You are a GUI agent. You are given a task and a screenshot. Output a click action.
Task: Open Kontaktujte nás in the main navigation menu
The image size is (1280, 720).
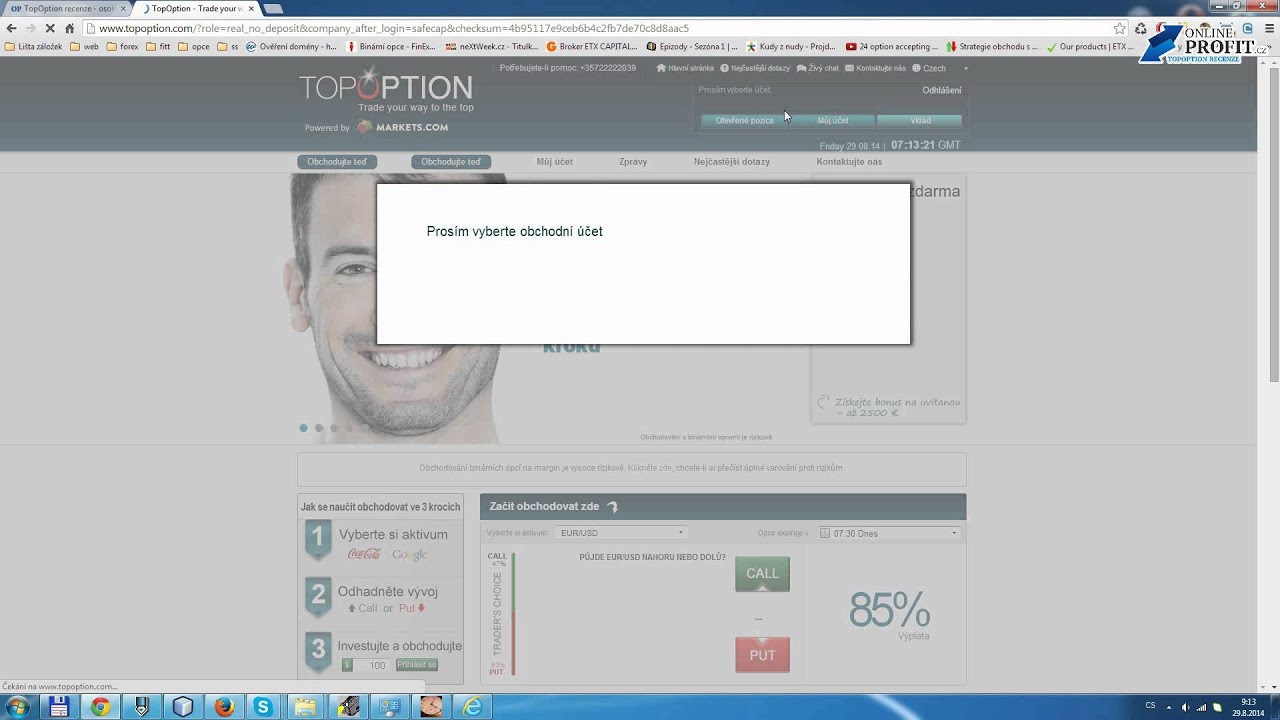(849, 162)
